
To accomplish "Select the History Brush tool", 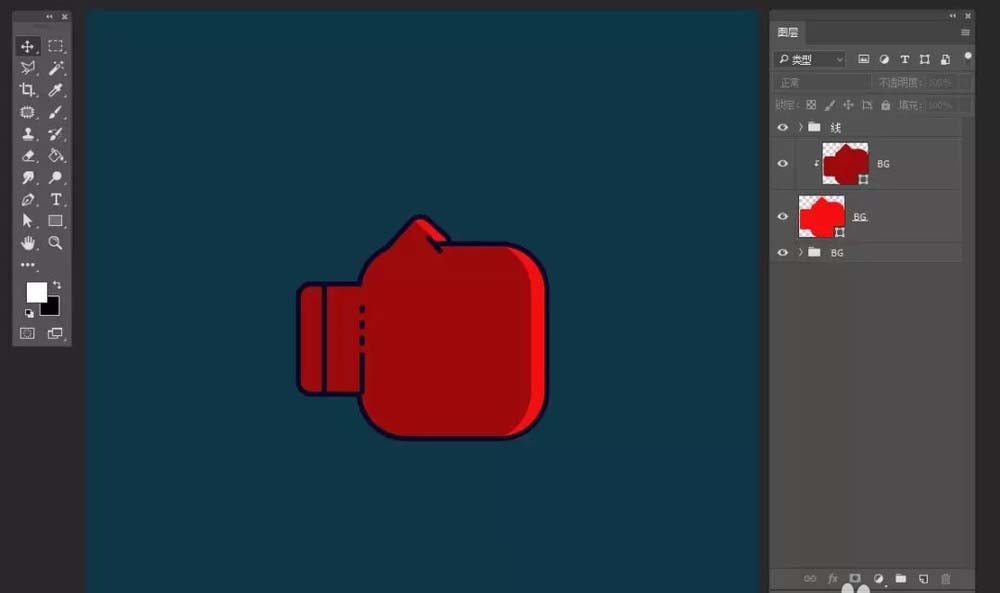I will (55, 134).
